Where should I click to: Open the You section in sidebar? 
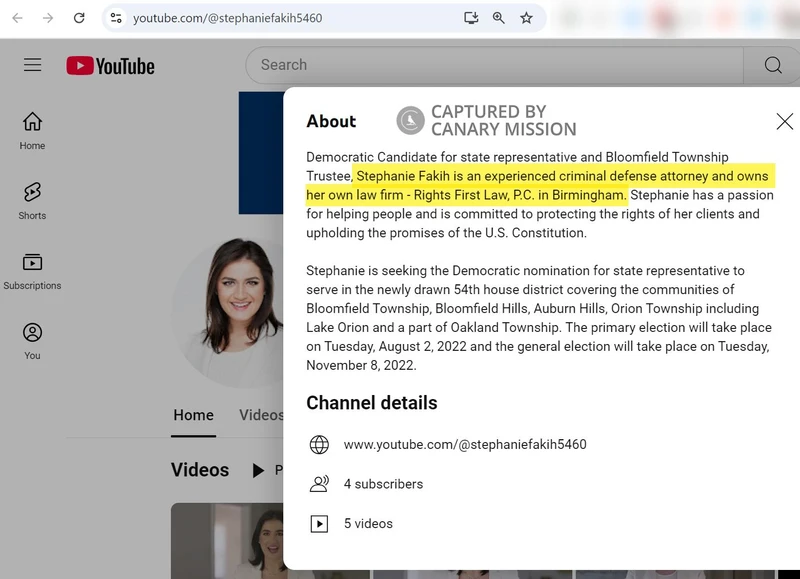[x=32, y=341]
